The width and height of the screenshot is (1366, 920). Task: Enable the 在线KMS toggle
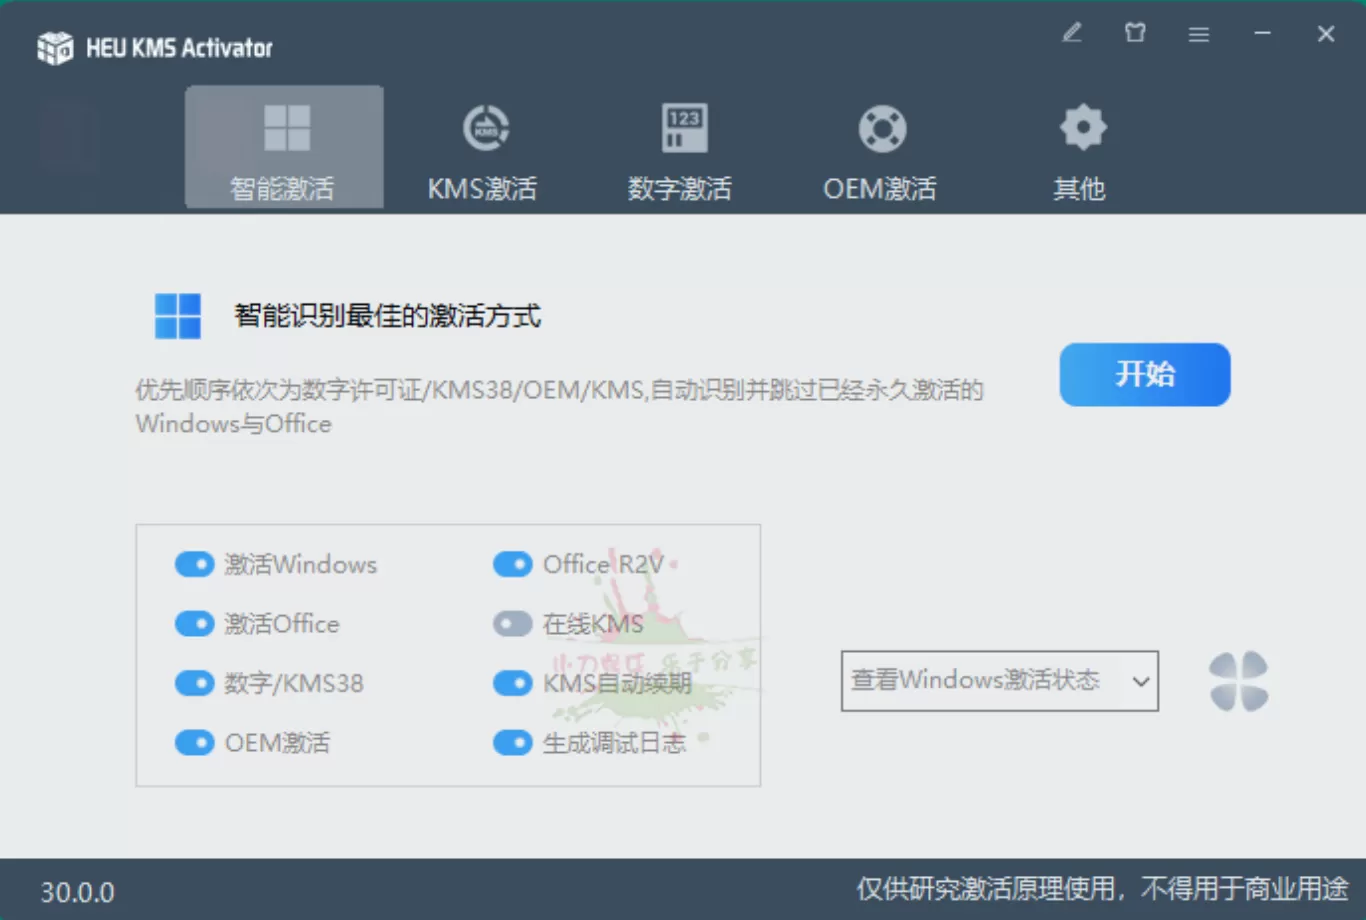513,624
